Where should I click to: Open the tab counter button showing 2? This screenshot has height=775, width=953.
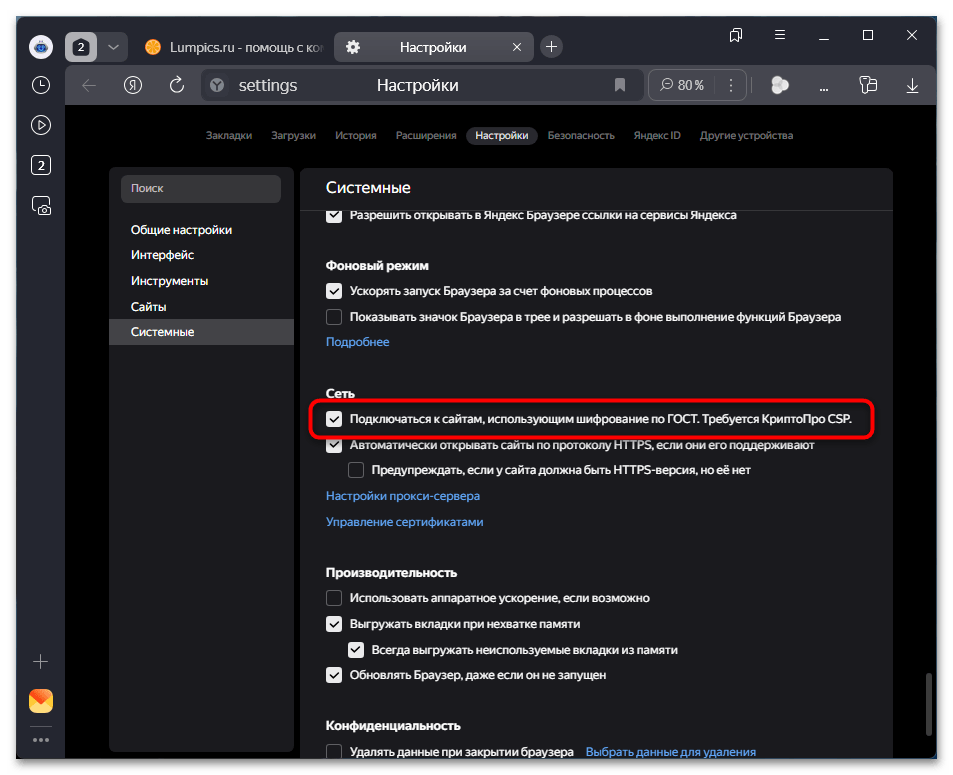(x=81, y=47)
